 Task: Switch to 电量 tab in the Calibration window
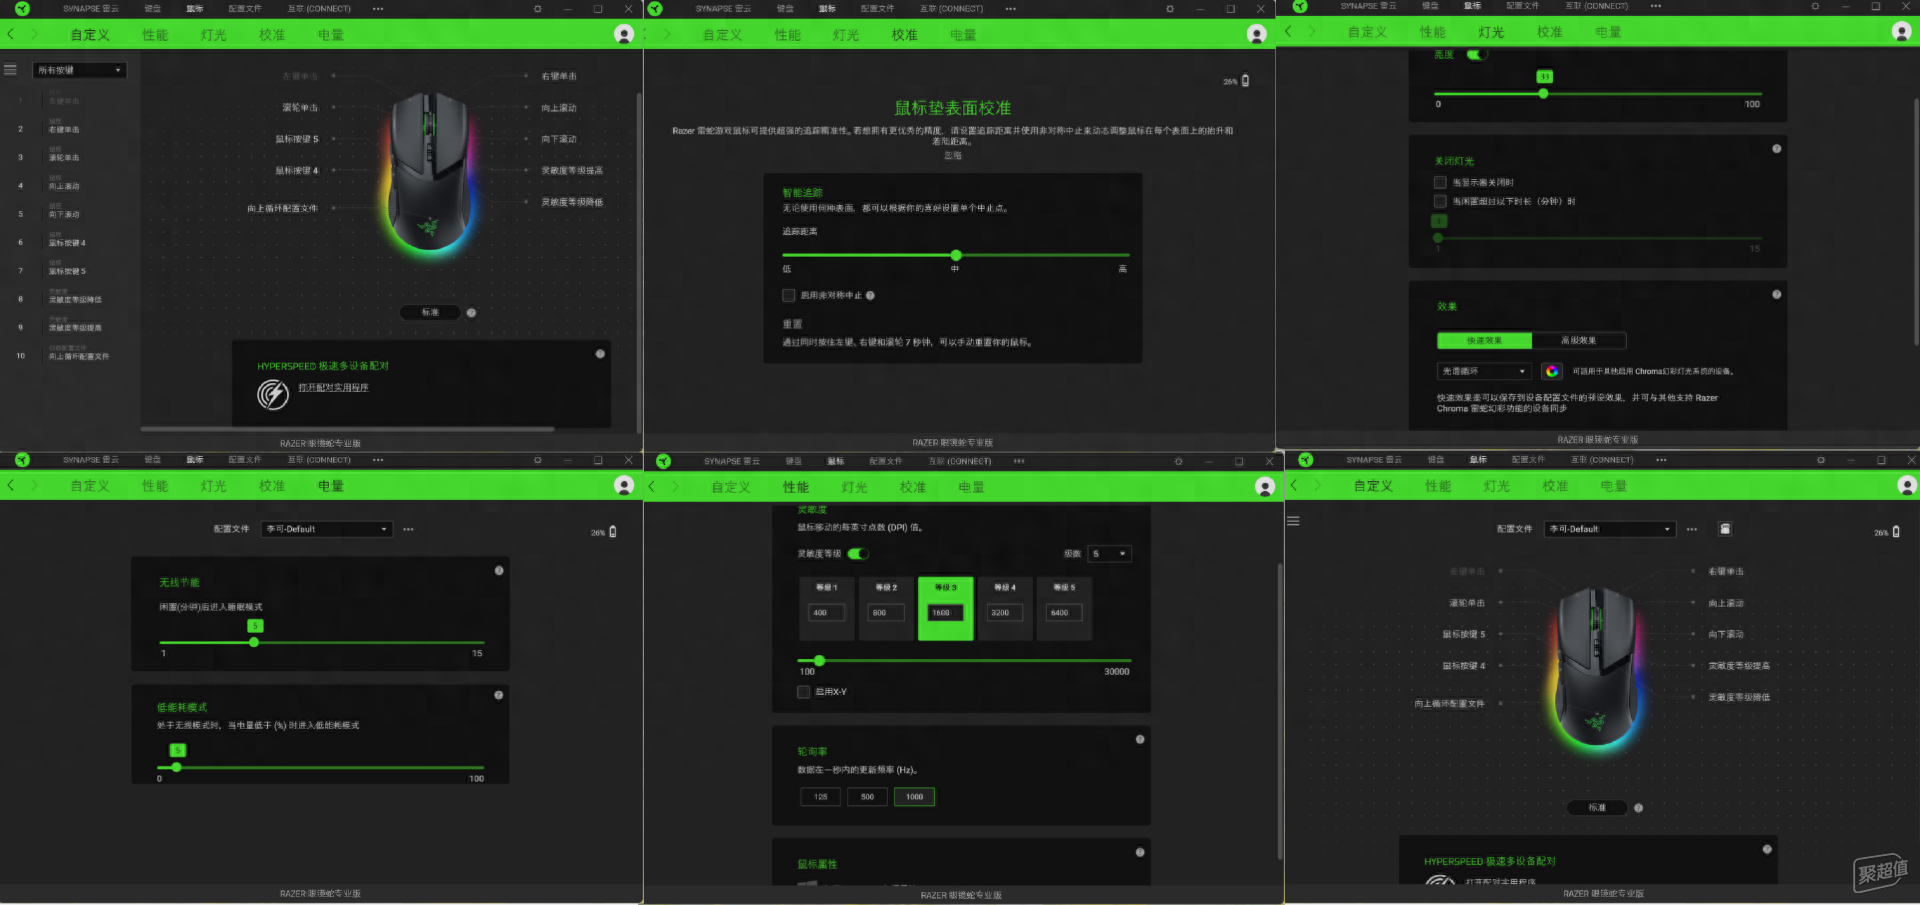(963, 35)
